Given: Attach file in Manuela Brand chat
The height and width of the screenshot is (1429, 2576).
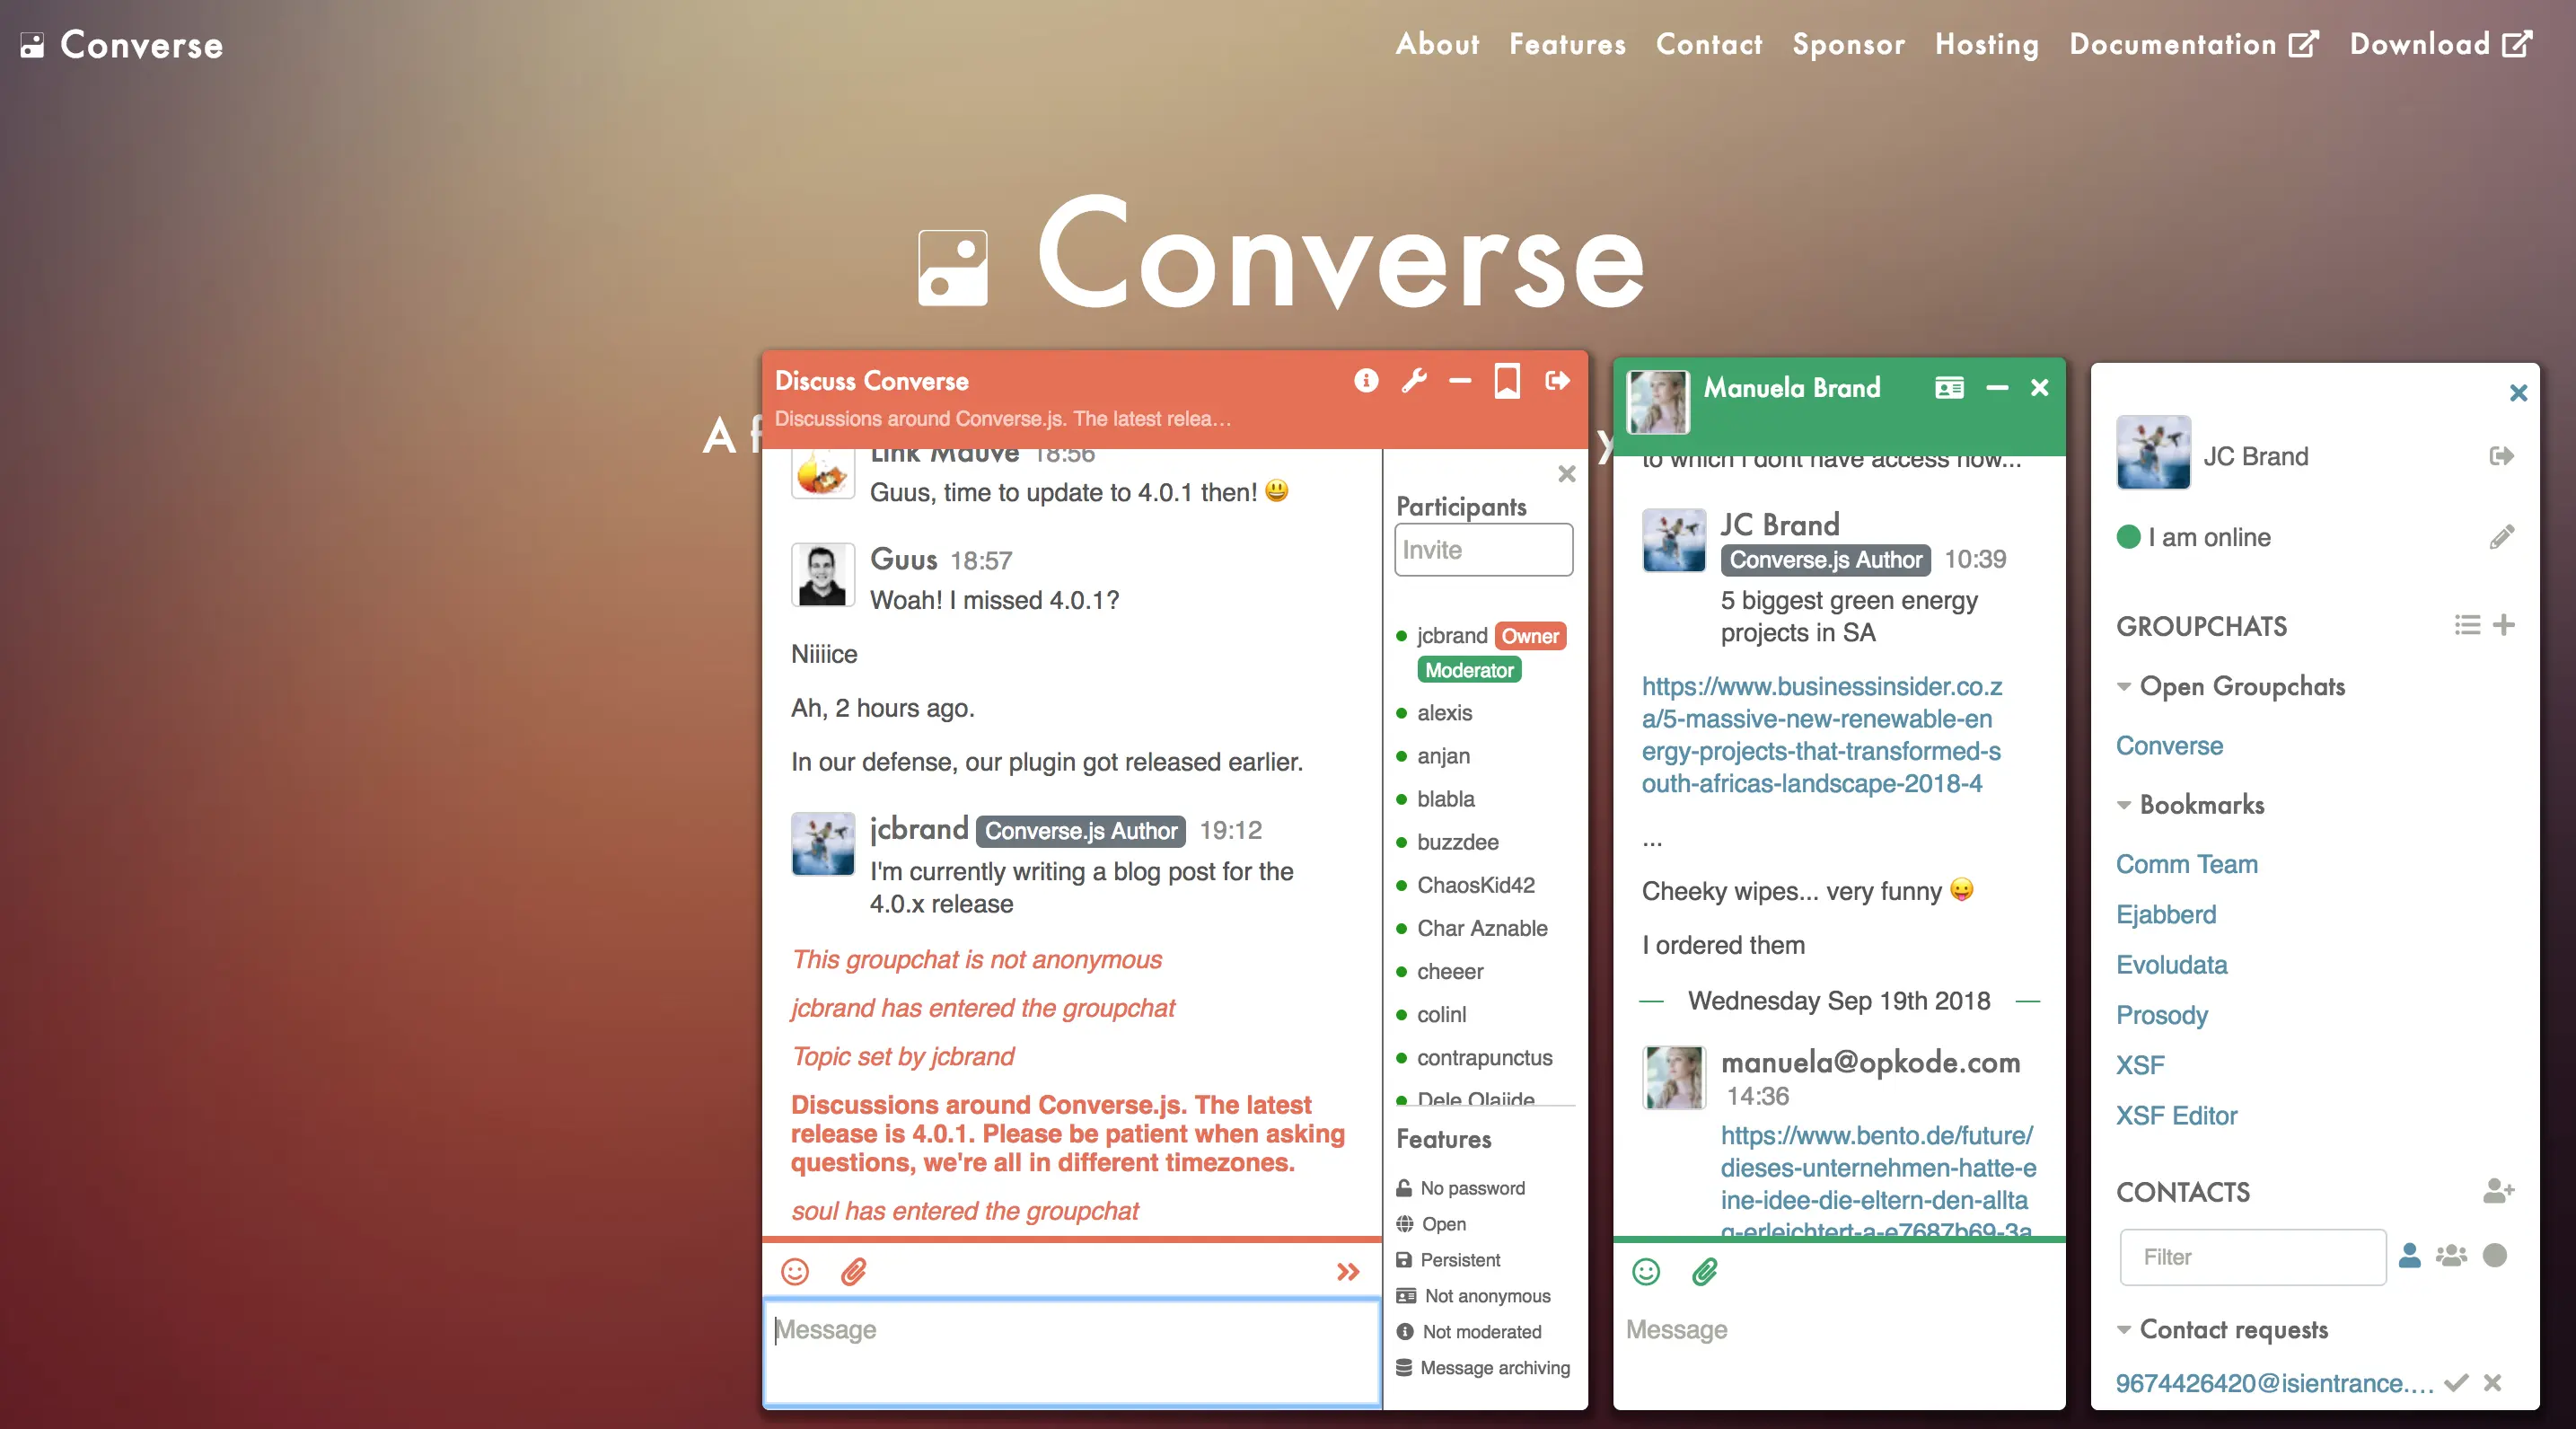Looking at the screenshot, I should coord(1705,1271).
